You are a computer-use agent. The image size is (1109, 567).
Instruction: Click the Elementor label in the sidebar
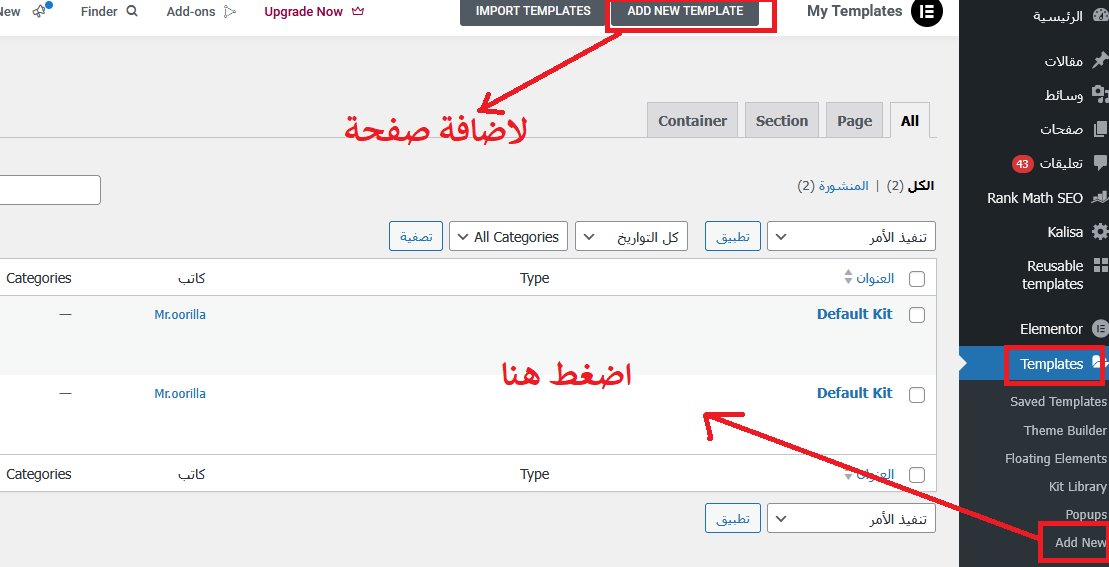(1051, 329)
